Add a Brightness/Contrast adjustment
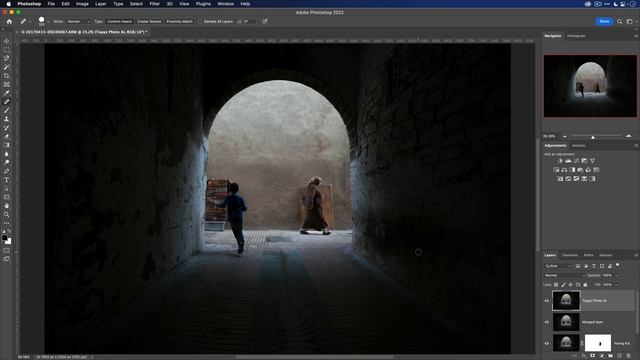This screenshot has height=360, width=640. [x=560, y=161]
